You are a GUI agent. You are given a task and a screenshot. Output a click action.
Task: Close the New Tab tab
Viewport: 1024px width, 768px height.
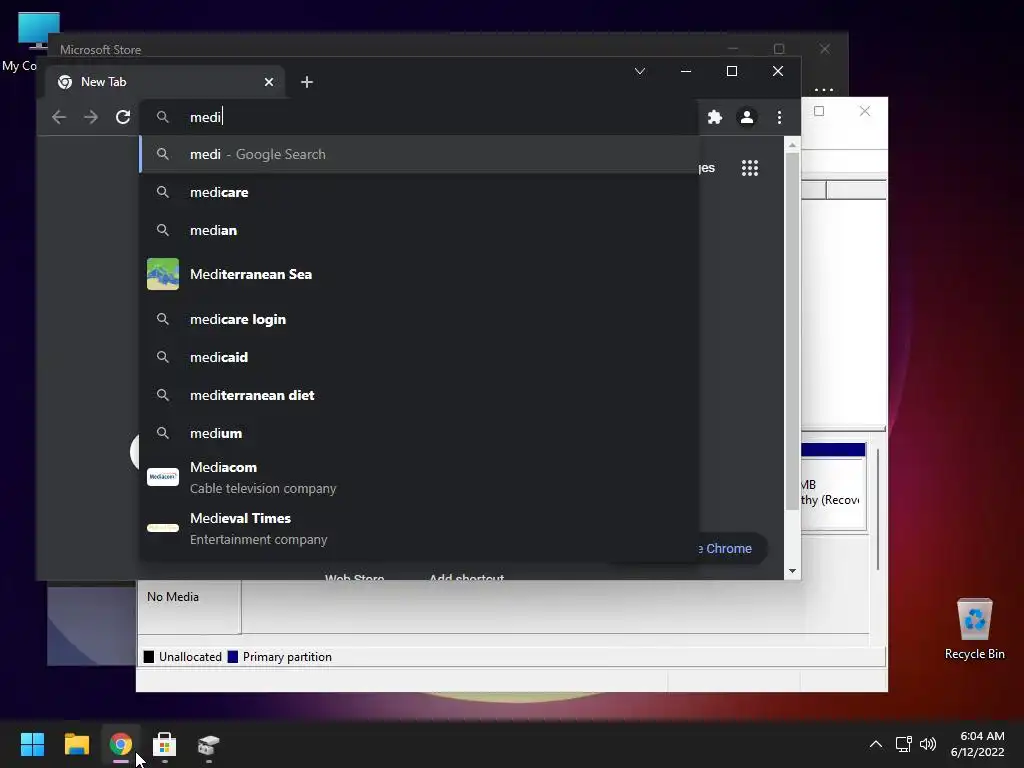coord(269,82)
